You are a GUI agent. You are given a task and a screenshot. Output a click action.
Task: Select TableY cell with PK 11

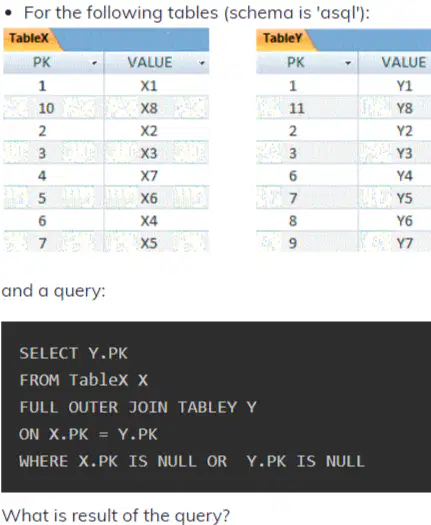(307, 108)
